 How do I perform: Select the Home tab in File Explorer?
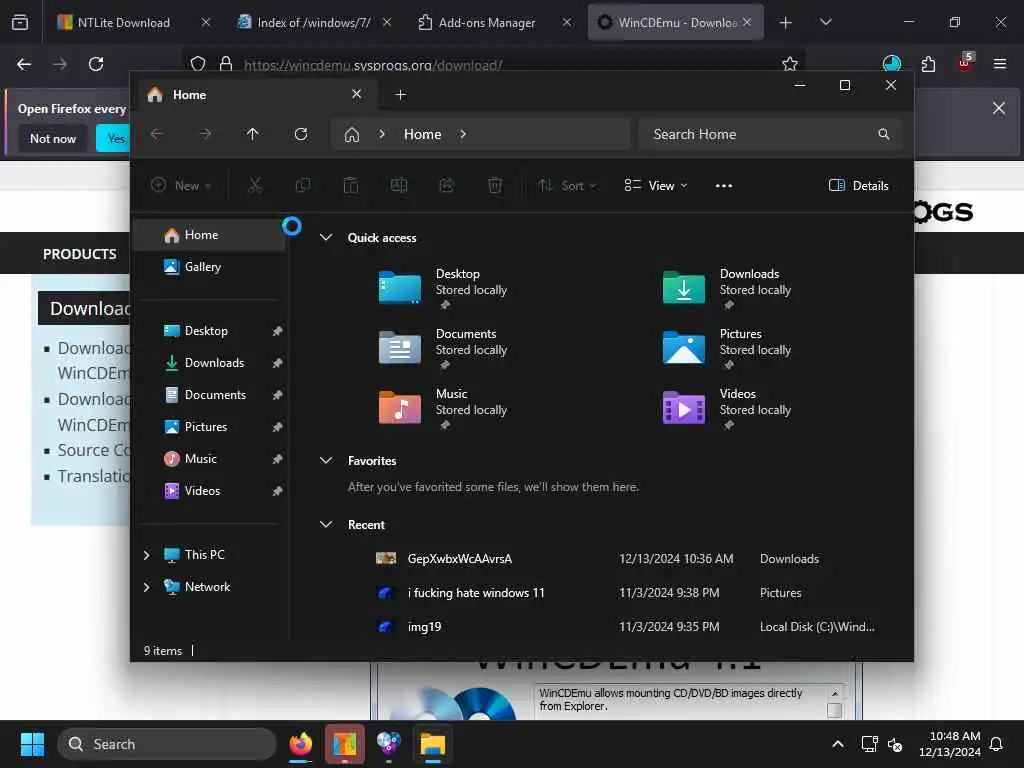pyautogui.click(x=255, y=95)
